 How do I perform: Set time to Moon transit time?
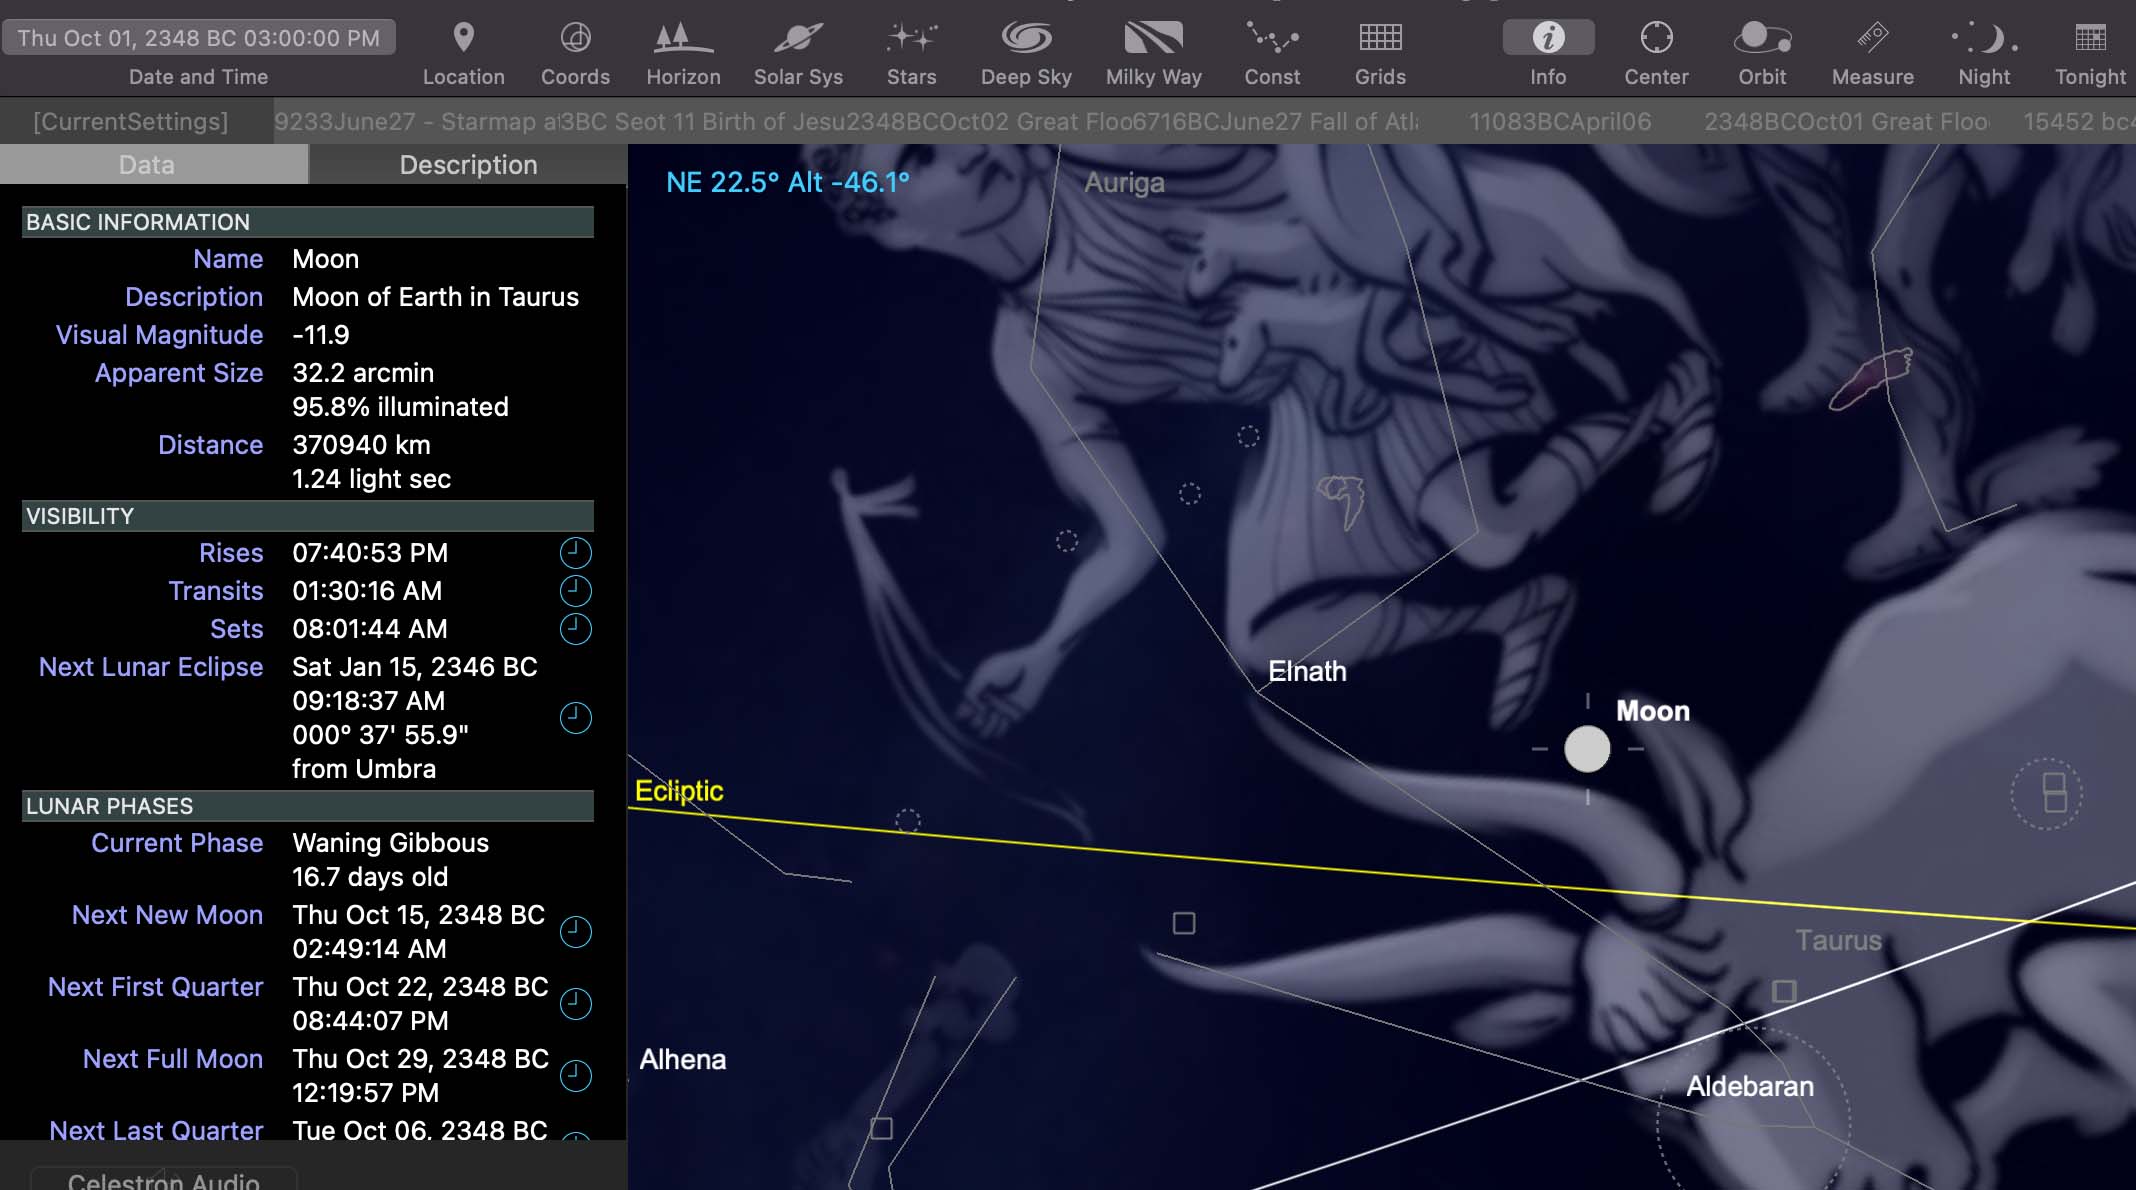575,591
